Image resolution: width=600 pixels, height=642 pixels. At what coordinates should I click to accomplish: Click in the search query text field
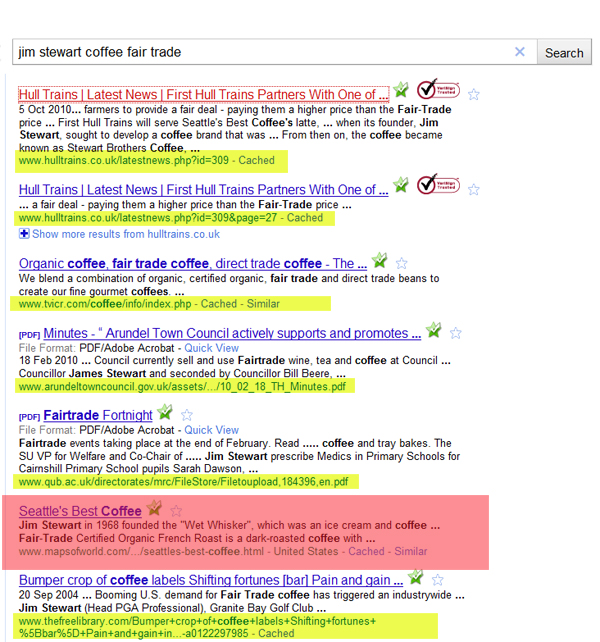pos(260,52)
